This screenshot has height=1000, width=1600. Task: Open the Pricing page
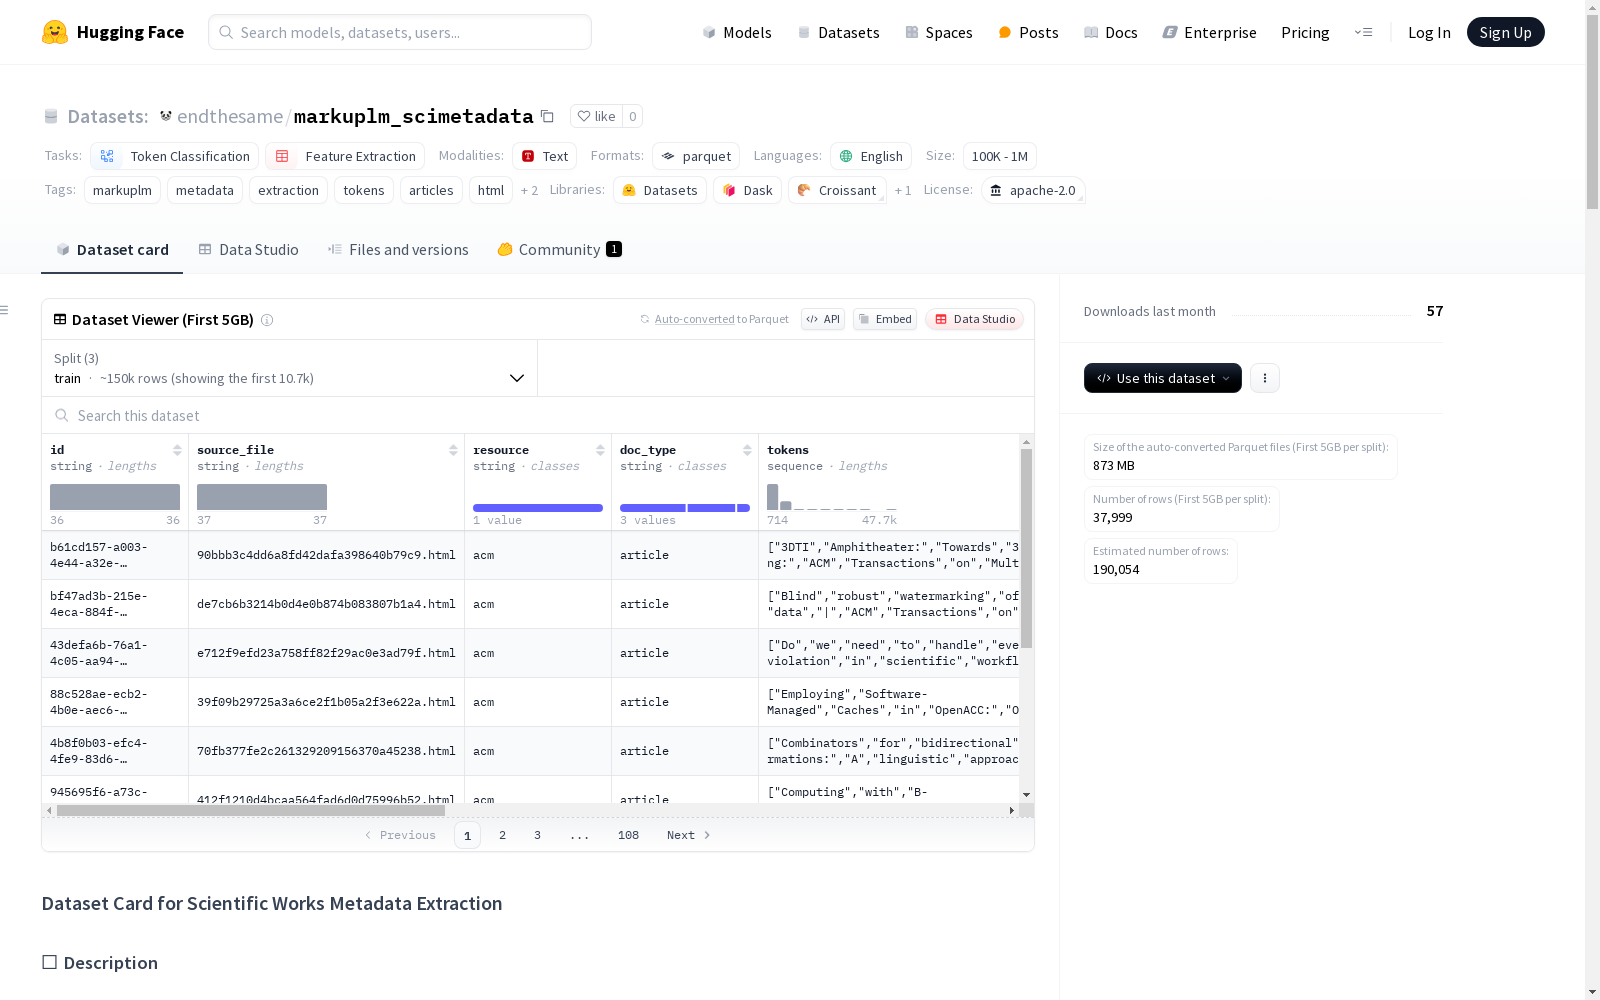pyautogui.click(x=1305, y=32)
